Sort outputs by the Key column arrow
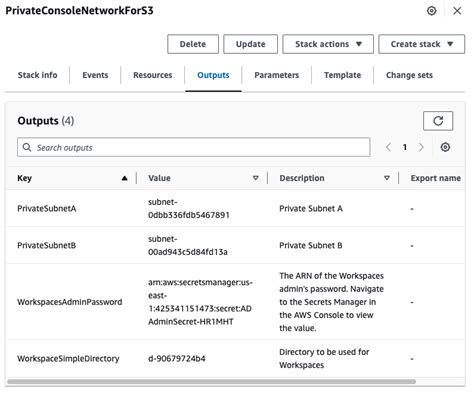The width and height of the screenshot is (474, 396). coord(124,178)
